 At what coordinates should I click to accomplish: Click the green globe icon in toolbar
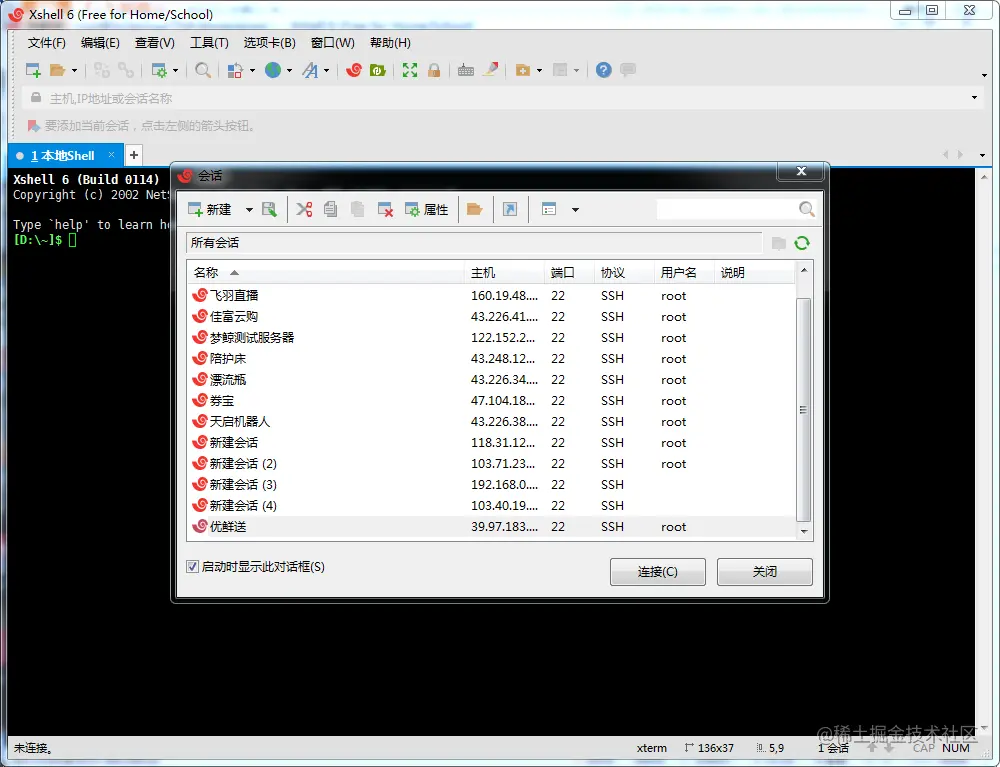pos(273,70)
